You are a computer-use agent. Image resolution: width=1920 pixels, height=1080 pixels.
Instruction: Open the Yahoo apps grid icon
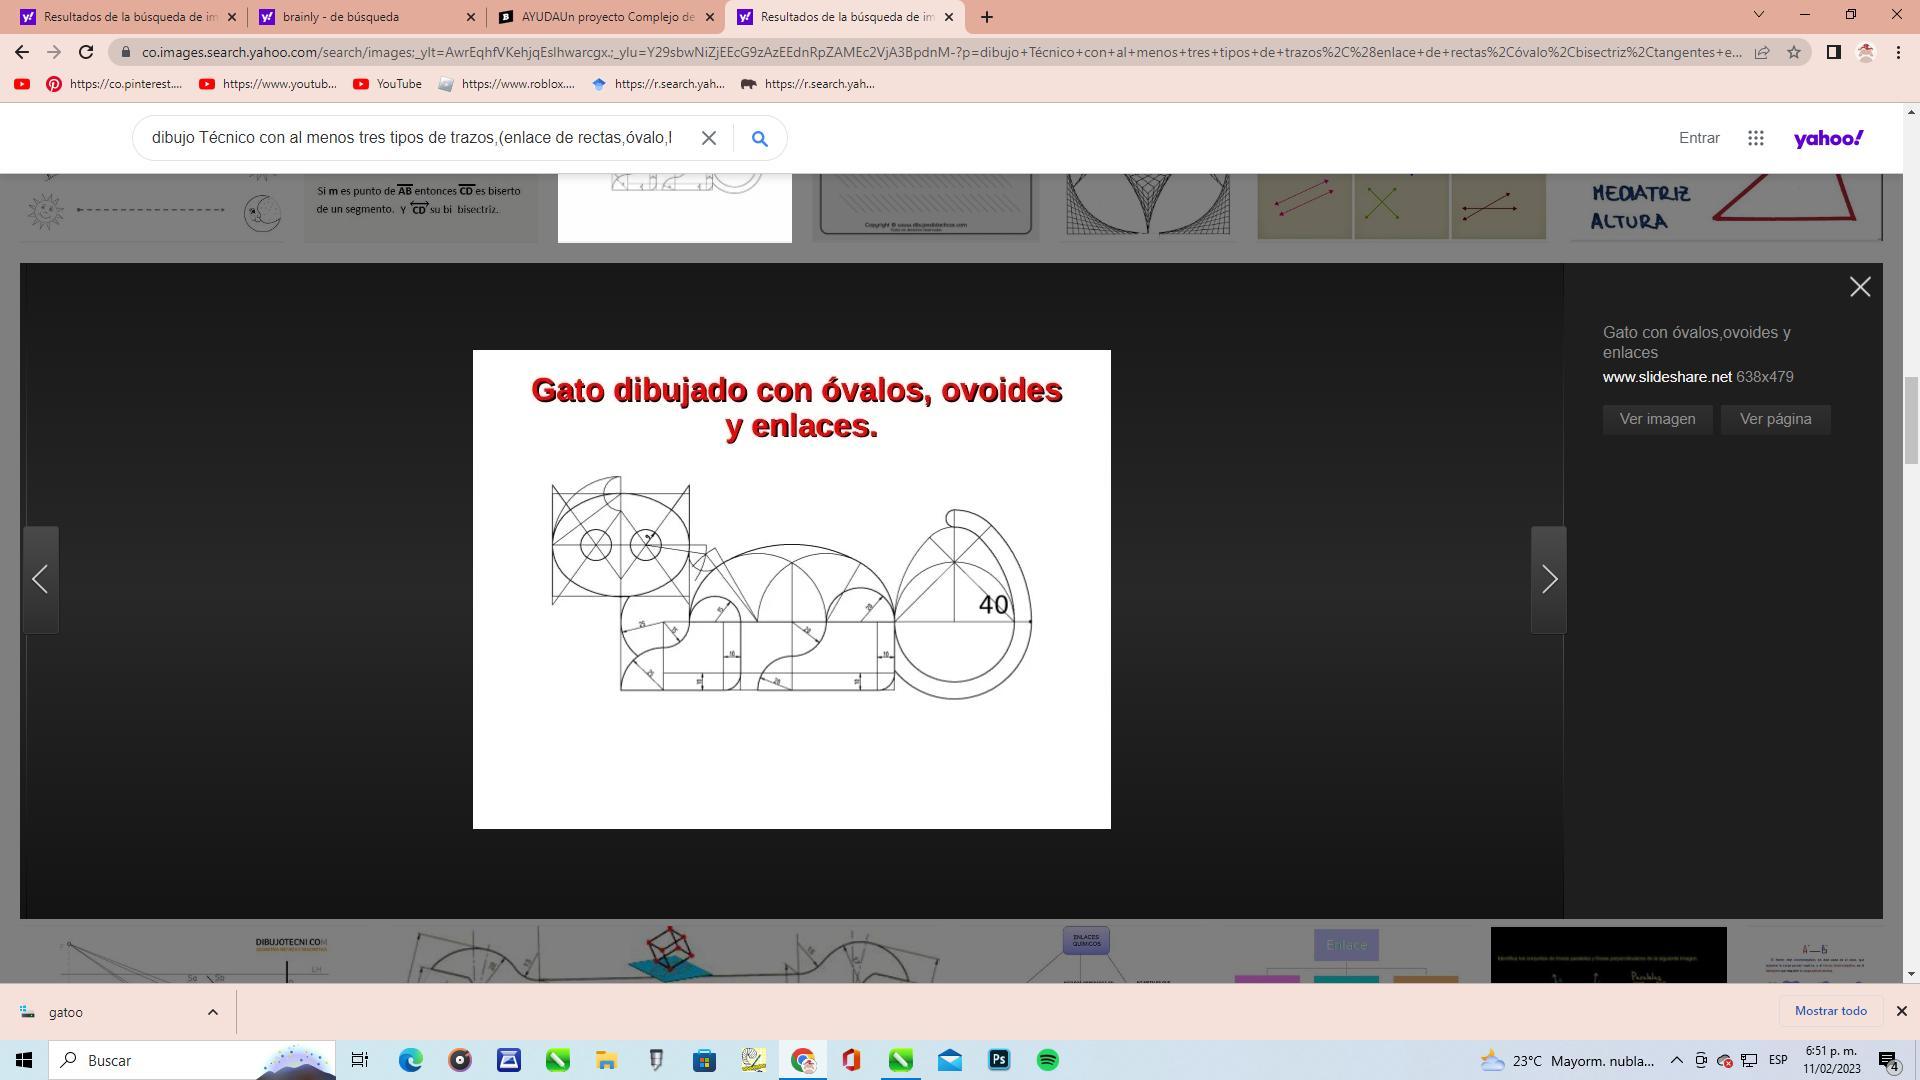point(1755,138)
